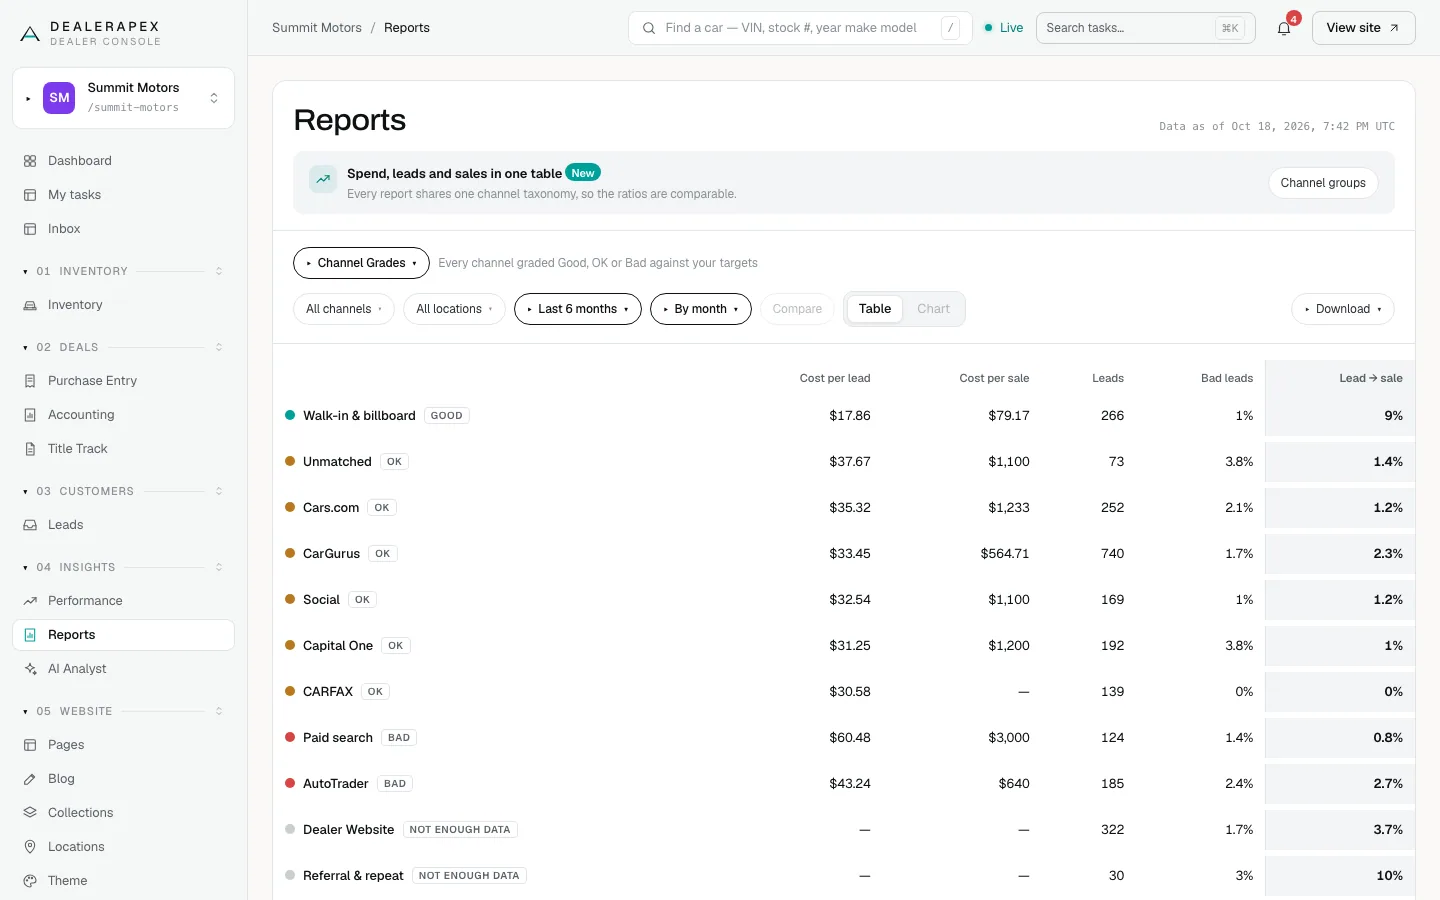Click the Performance trend icon
The width and height of the screenshot is (1440, 900).
click(x=30, y=601)
